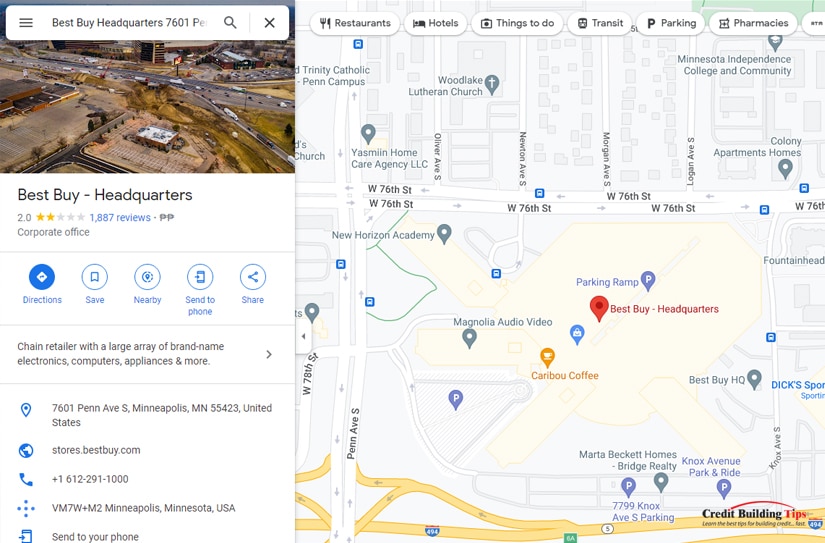Collapse the side panel arrow
Image resolution: width=825 pixels, height=543 pixels.
coord(304,336)
